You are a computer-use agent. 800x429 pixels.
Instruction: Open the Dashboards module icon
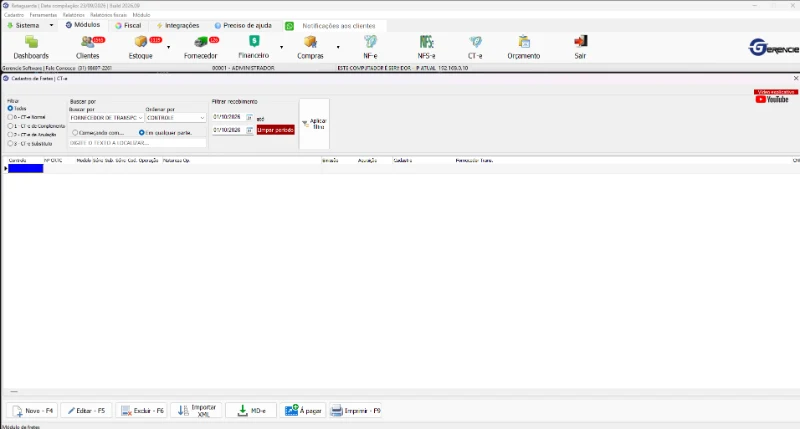tap(31, 42)
